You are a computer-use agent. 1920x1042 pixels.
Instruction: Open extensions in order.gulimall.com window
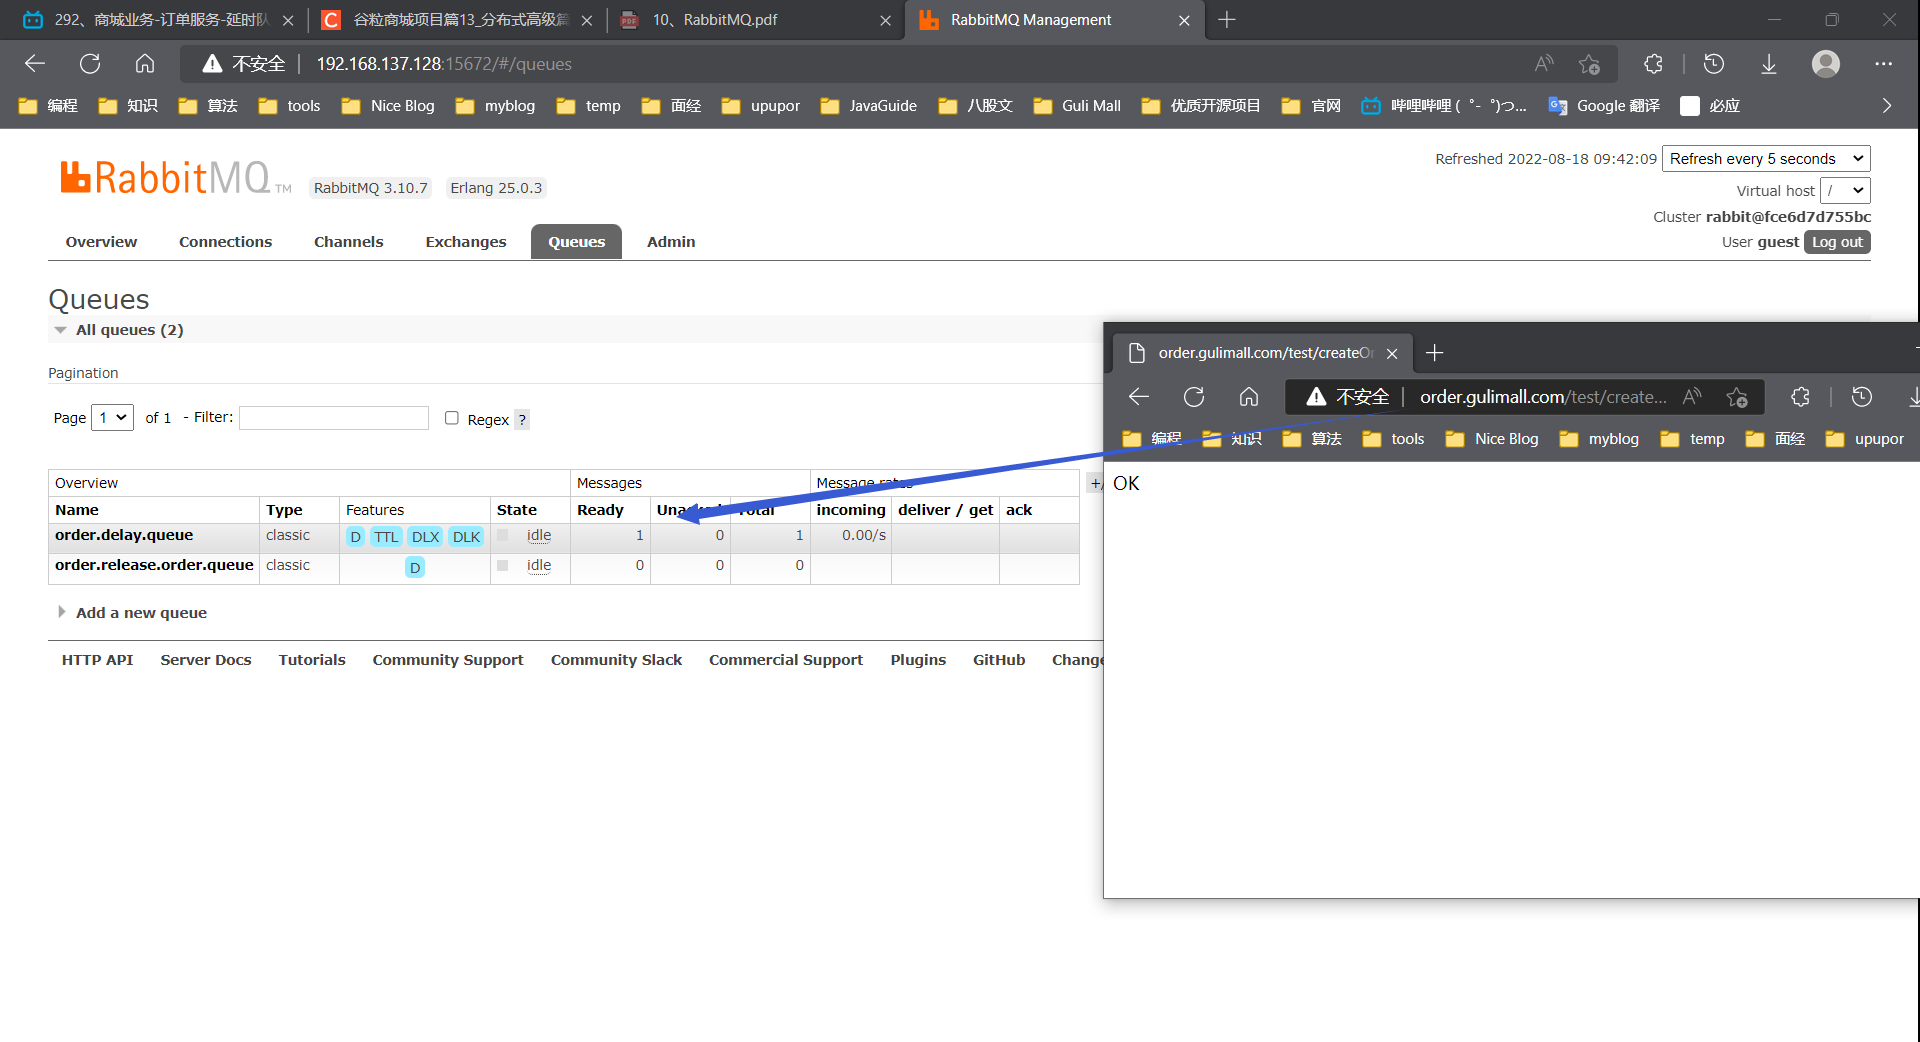(1800, 397)
